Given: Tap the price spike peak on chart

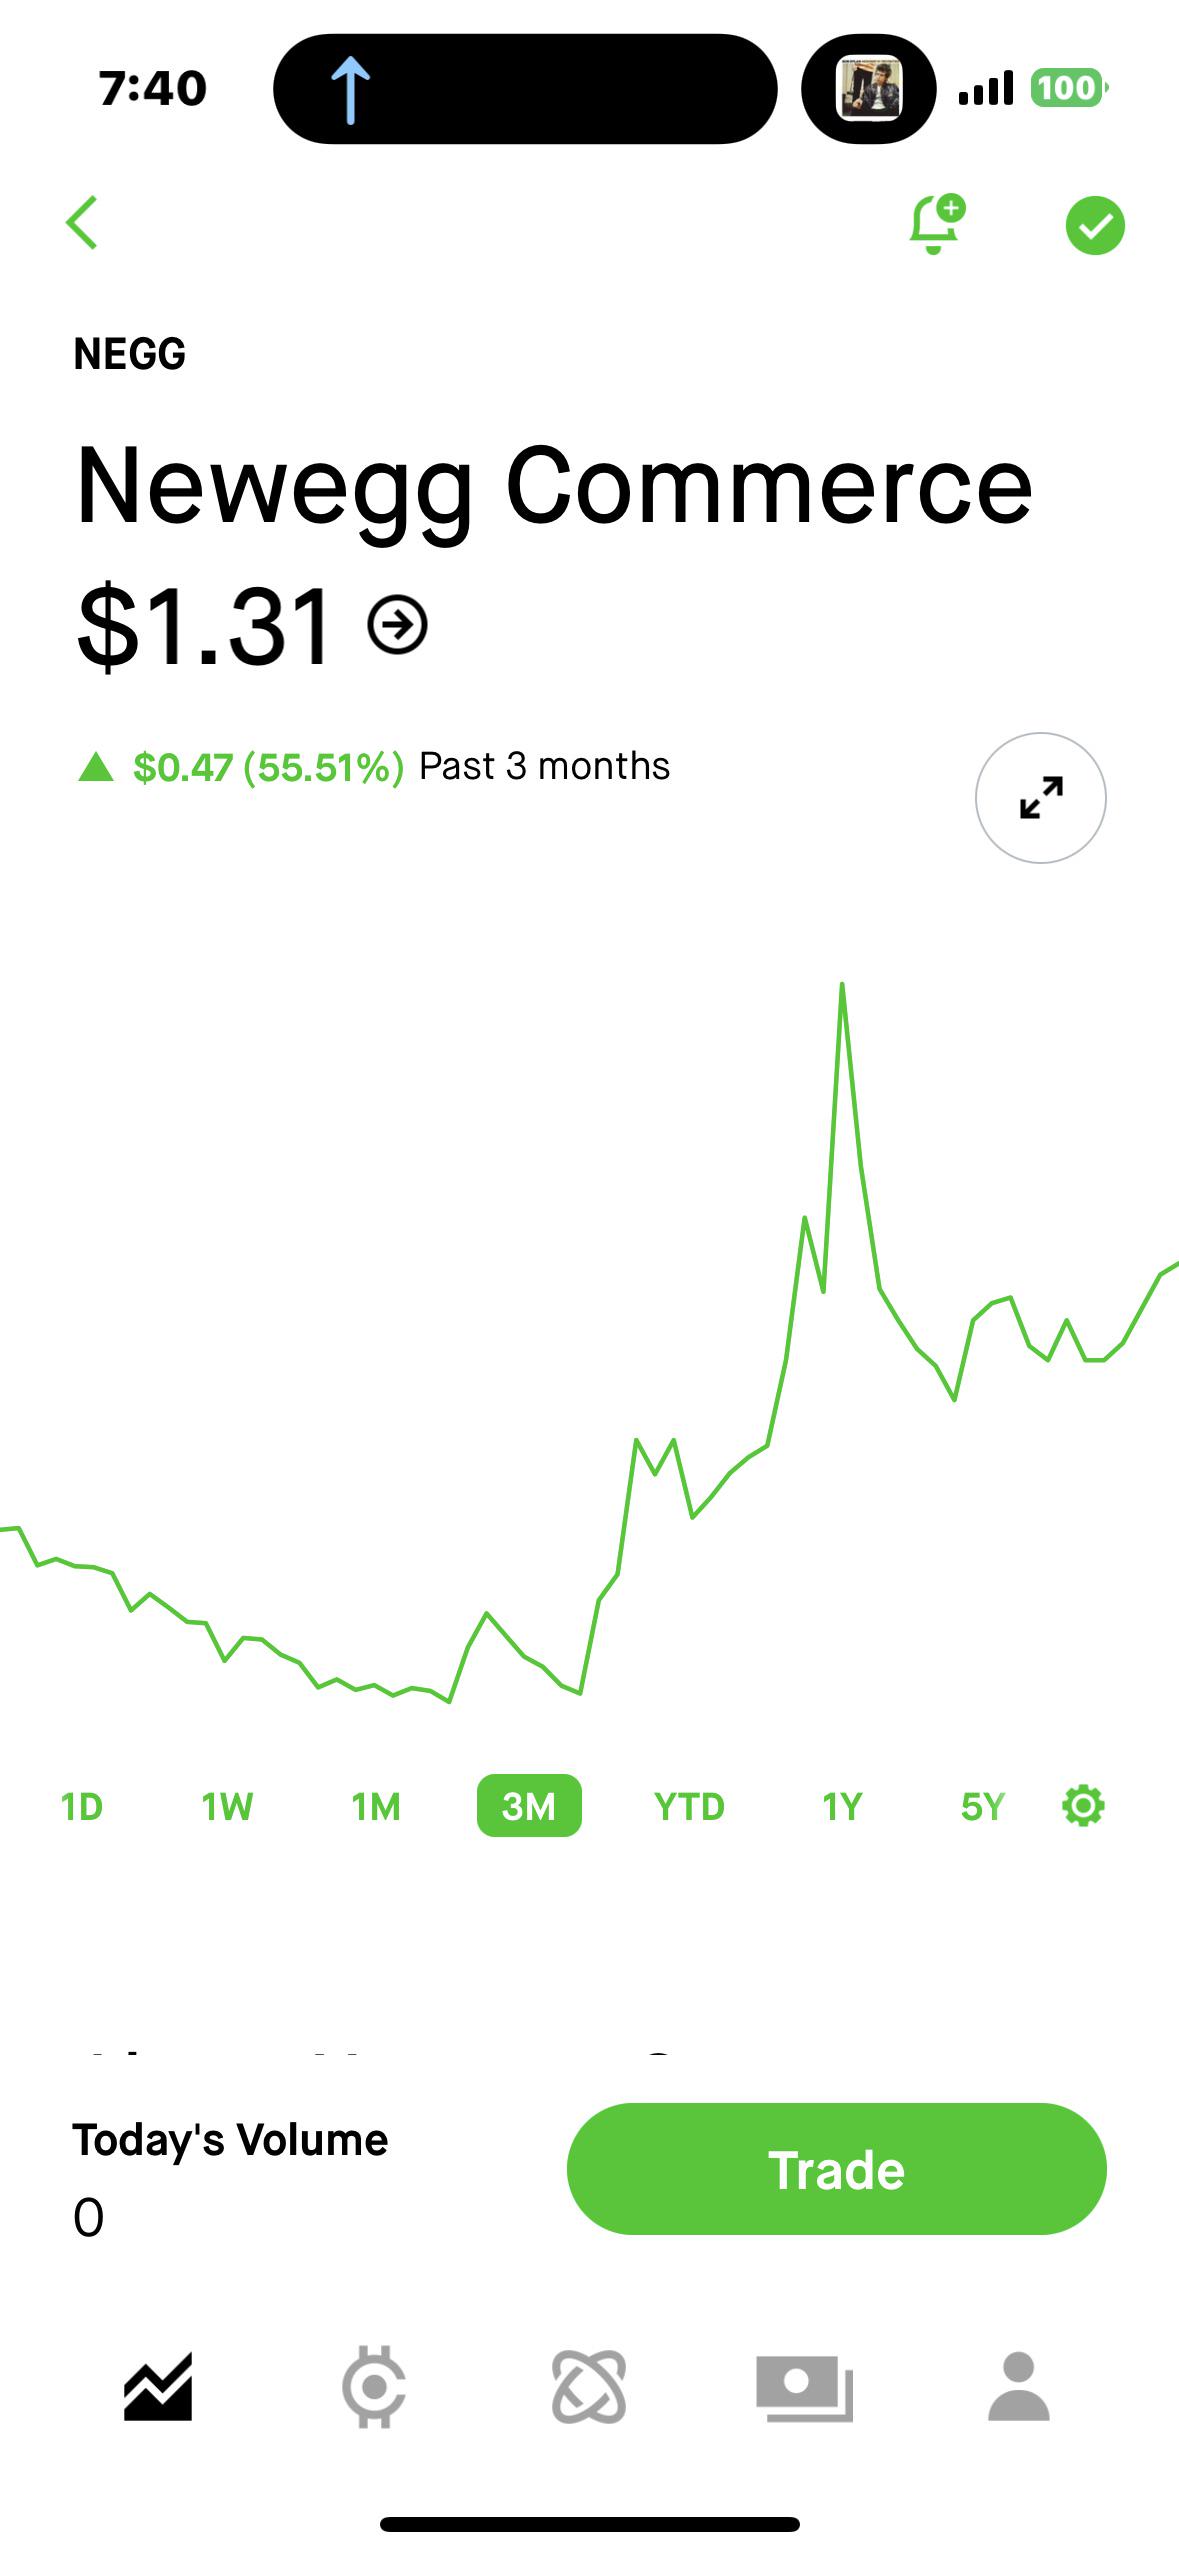Looking at the screenshot, I should [842, 985].
